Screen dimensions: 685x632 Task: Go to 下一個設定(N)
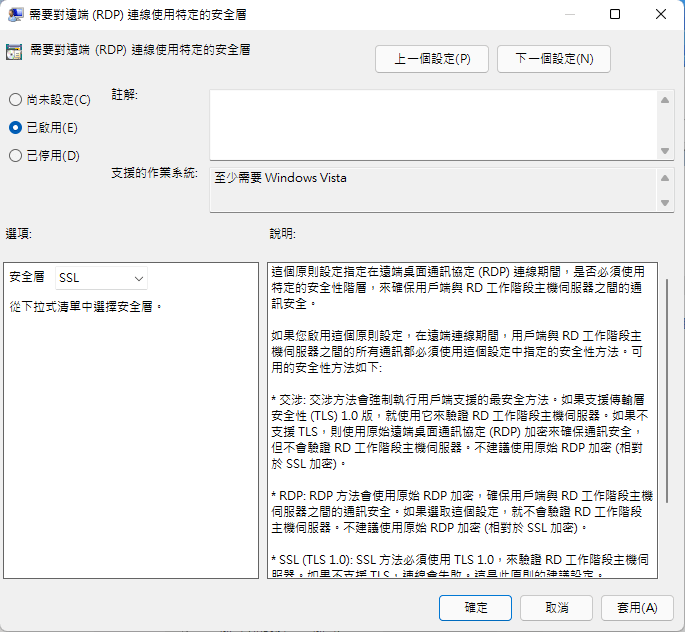[553, 60]
